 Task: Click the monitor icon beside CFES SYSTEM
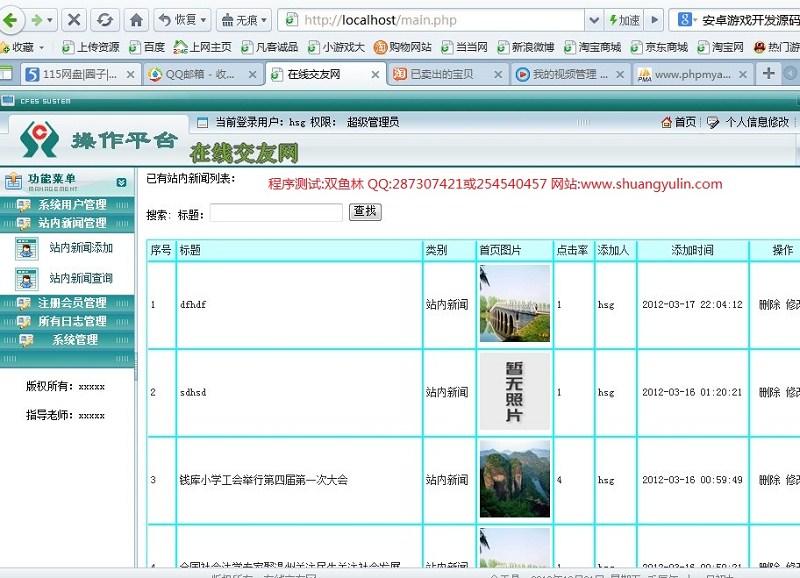click(x=7, y=100)
